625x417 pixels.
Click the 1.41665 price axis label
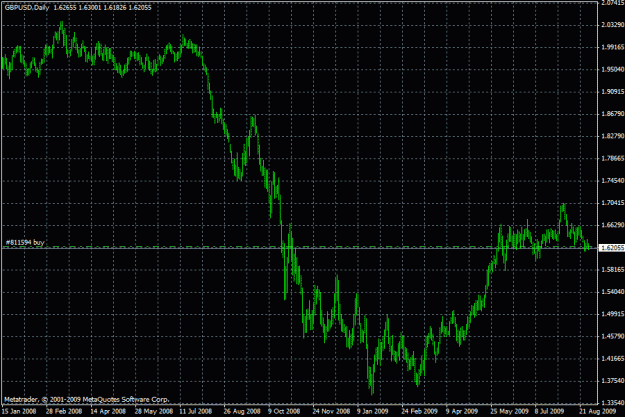[x=613, y=359]
